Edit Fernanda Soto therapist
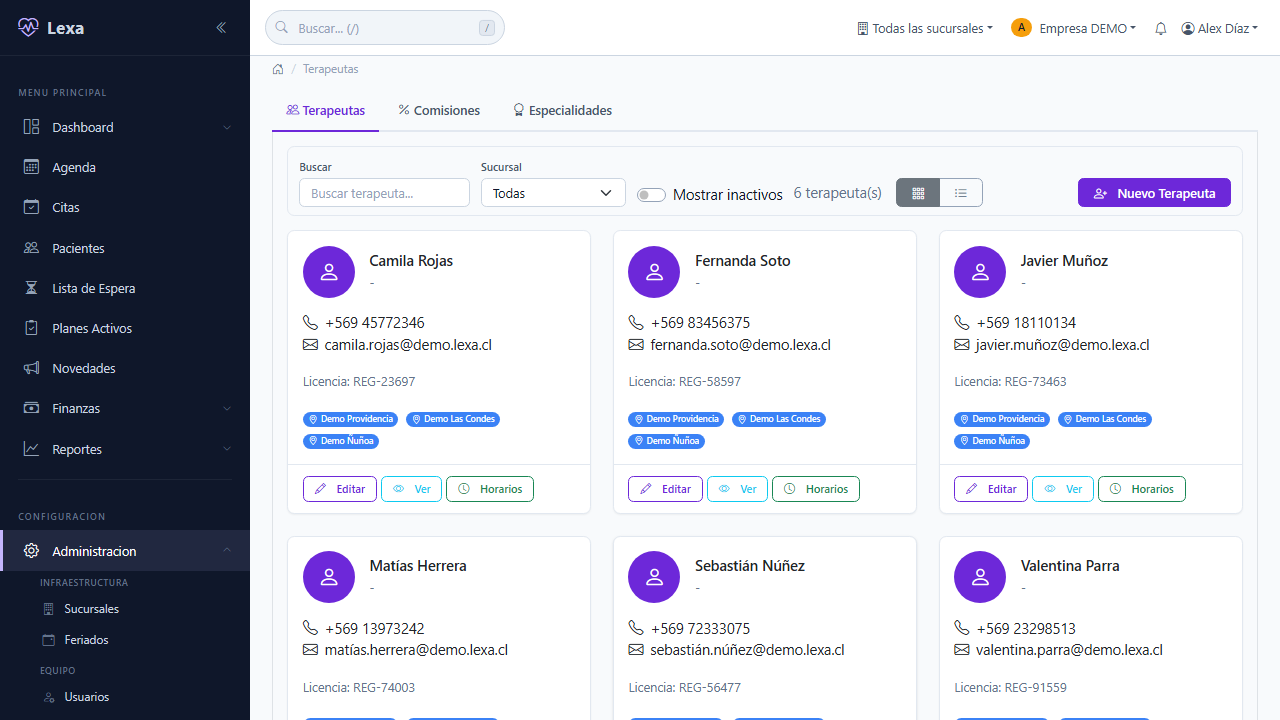Screen dimensions: 1280x720 point(666,489)
